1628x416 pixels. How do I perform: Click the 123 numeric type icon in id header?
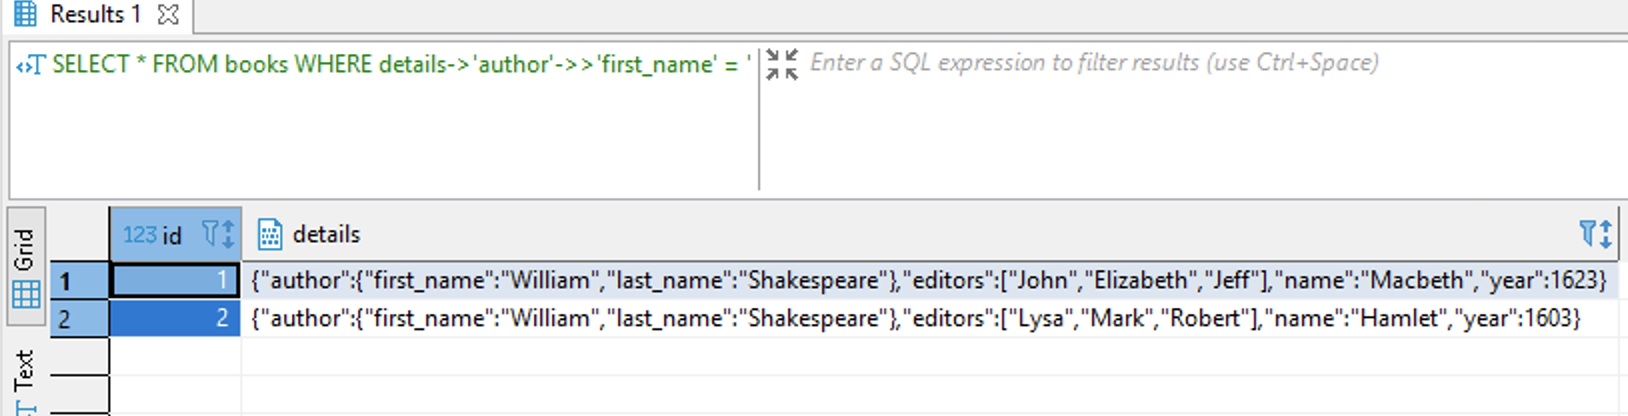[139, 235]
